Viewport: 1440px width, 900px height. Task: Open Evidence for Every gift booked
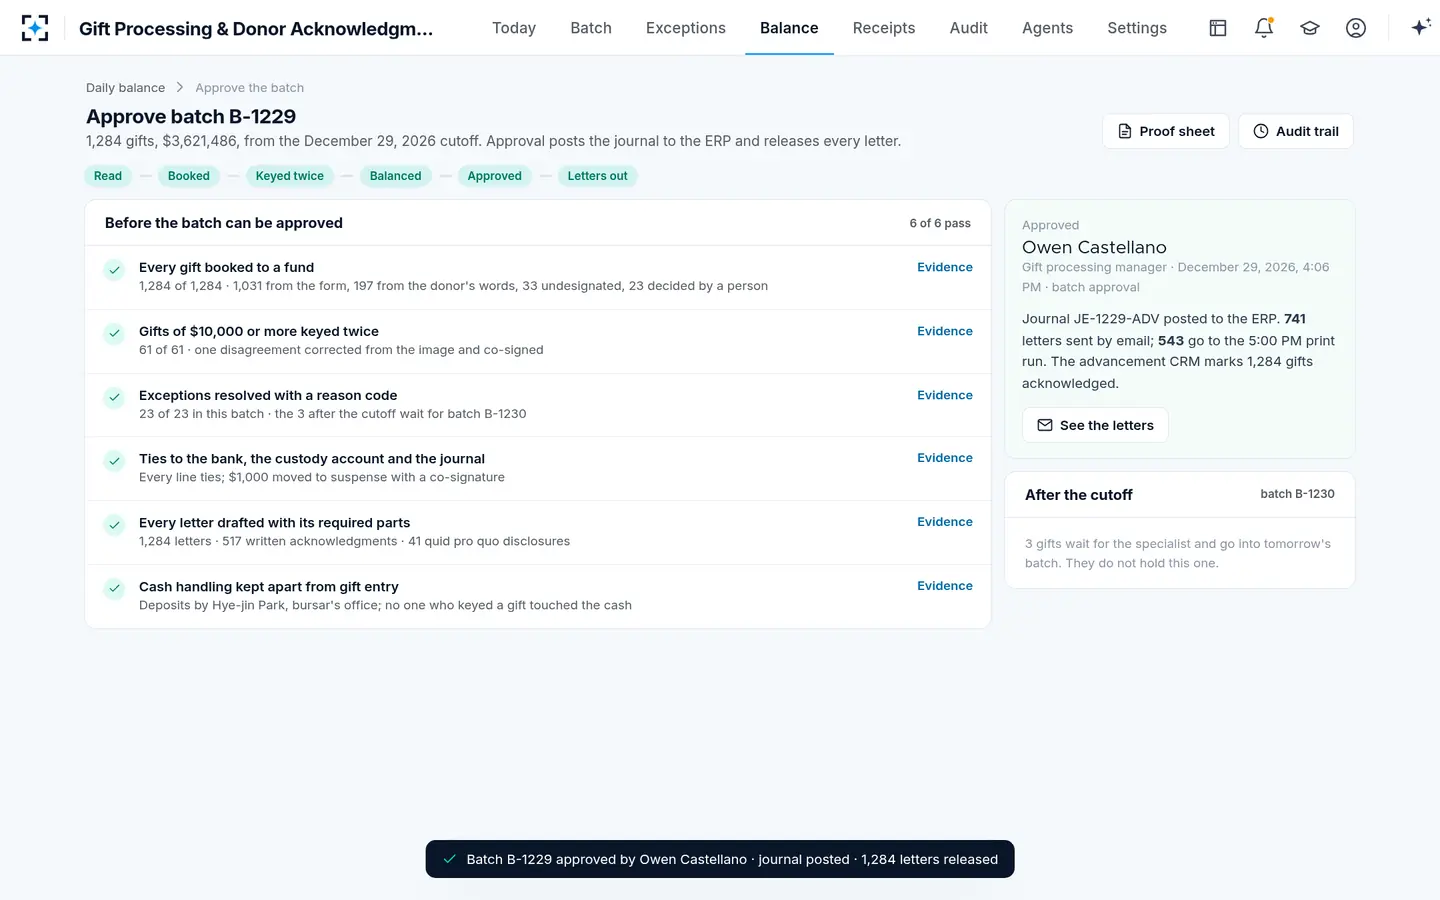(945, 267)
